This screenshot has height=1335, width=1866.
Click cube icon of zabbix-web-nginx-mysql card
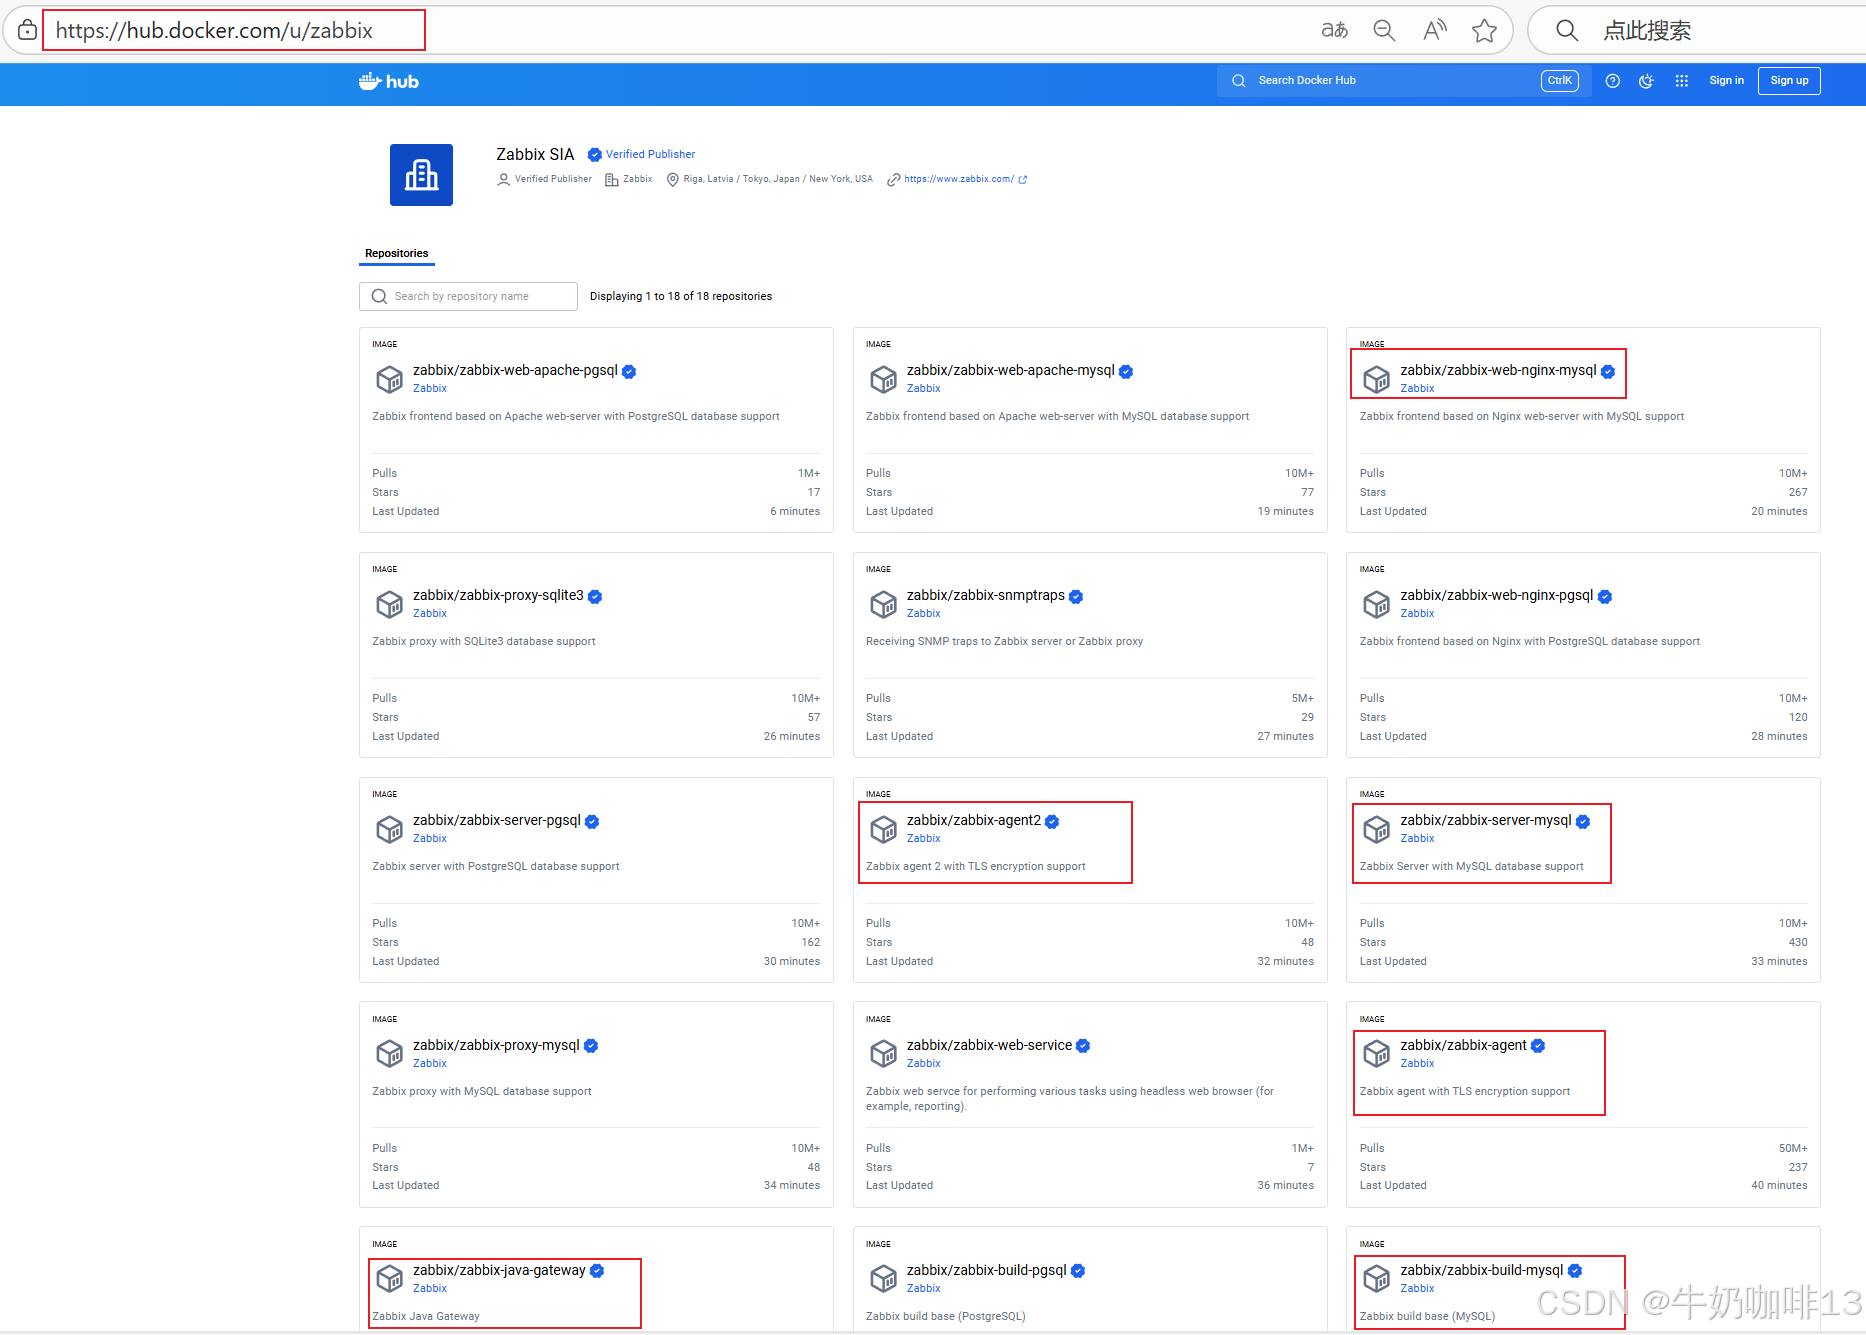[1377, 379]
